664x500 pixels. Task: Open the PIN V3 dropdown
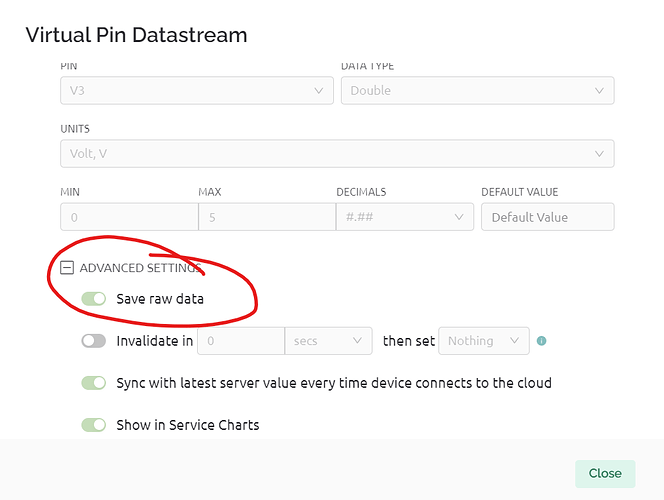pyautogui.click(x=197, y=91)
